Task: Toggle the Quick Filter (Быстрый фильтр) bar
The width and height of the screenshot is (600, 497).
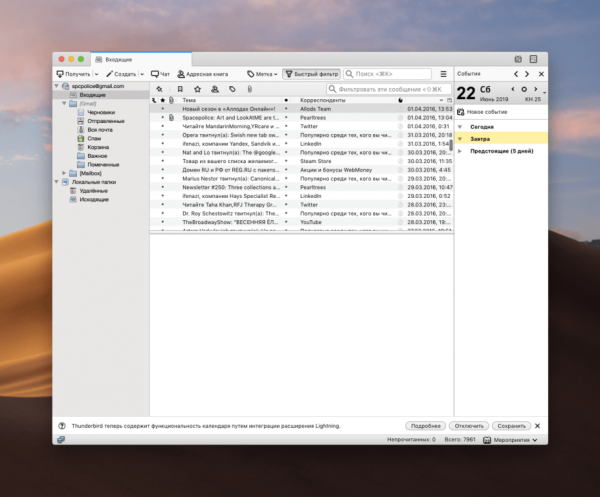Action: pyautogui.click(x=312, y=74)
